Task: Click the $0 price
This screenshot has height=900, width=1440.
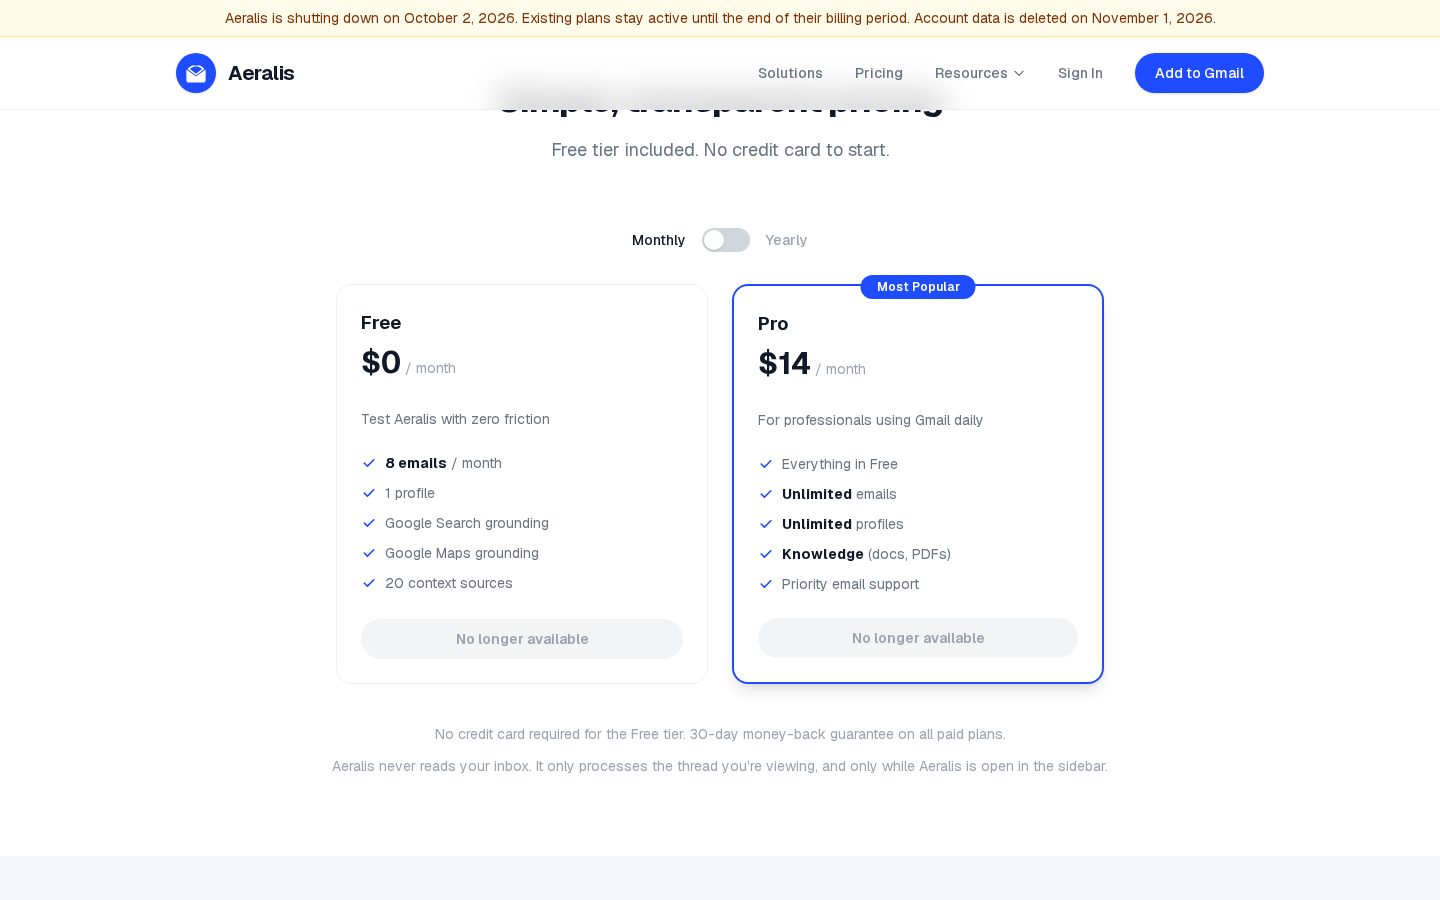Action: (381, 362)
